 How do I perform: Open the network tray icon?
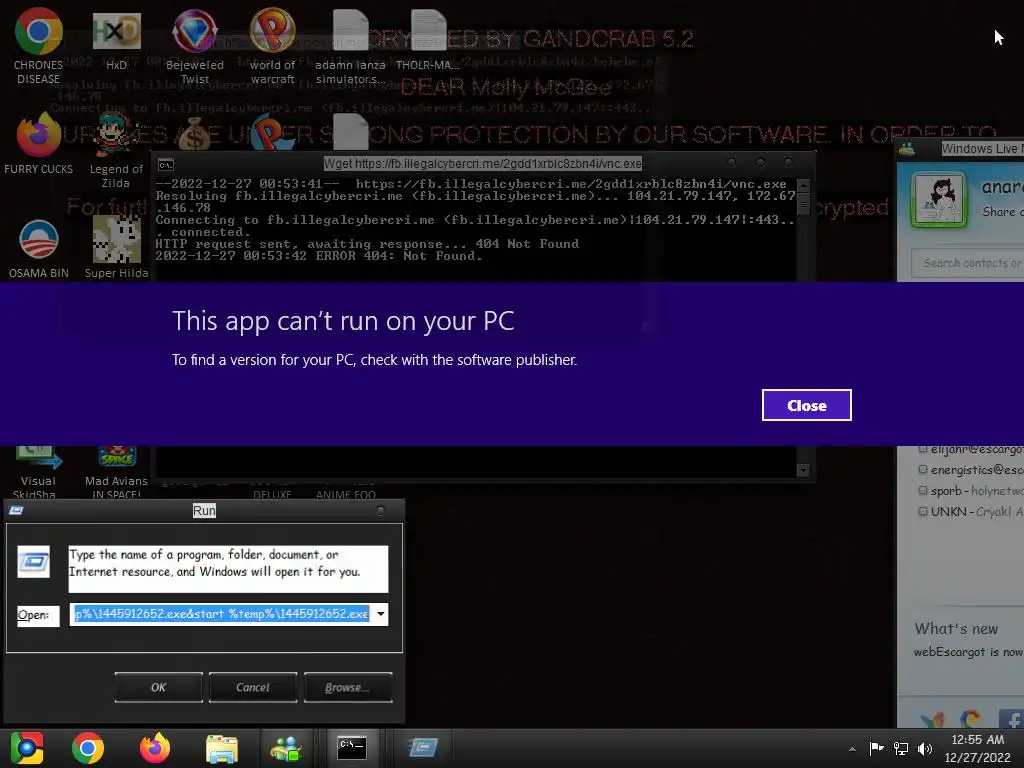901,748
